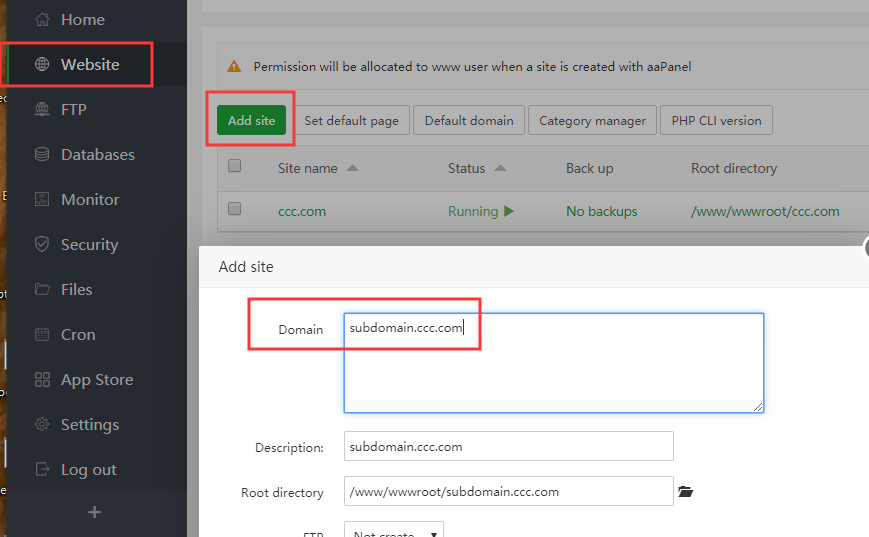The image size is (869, 537).
Task: Sort sites by Site name arrow
Action: point(352,168)
